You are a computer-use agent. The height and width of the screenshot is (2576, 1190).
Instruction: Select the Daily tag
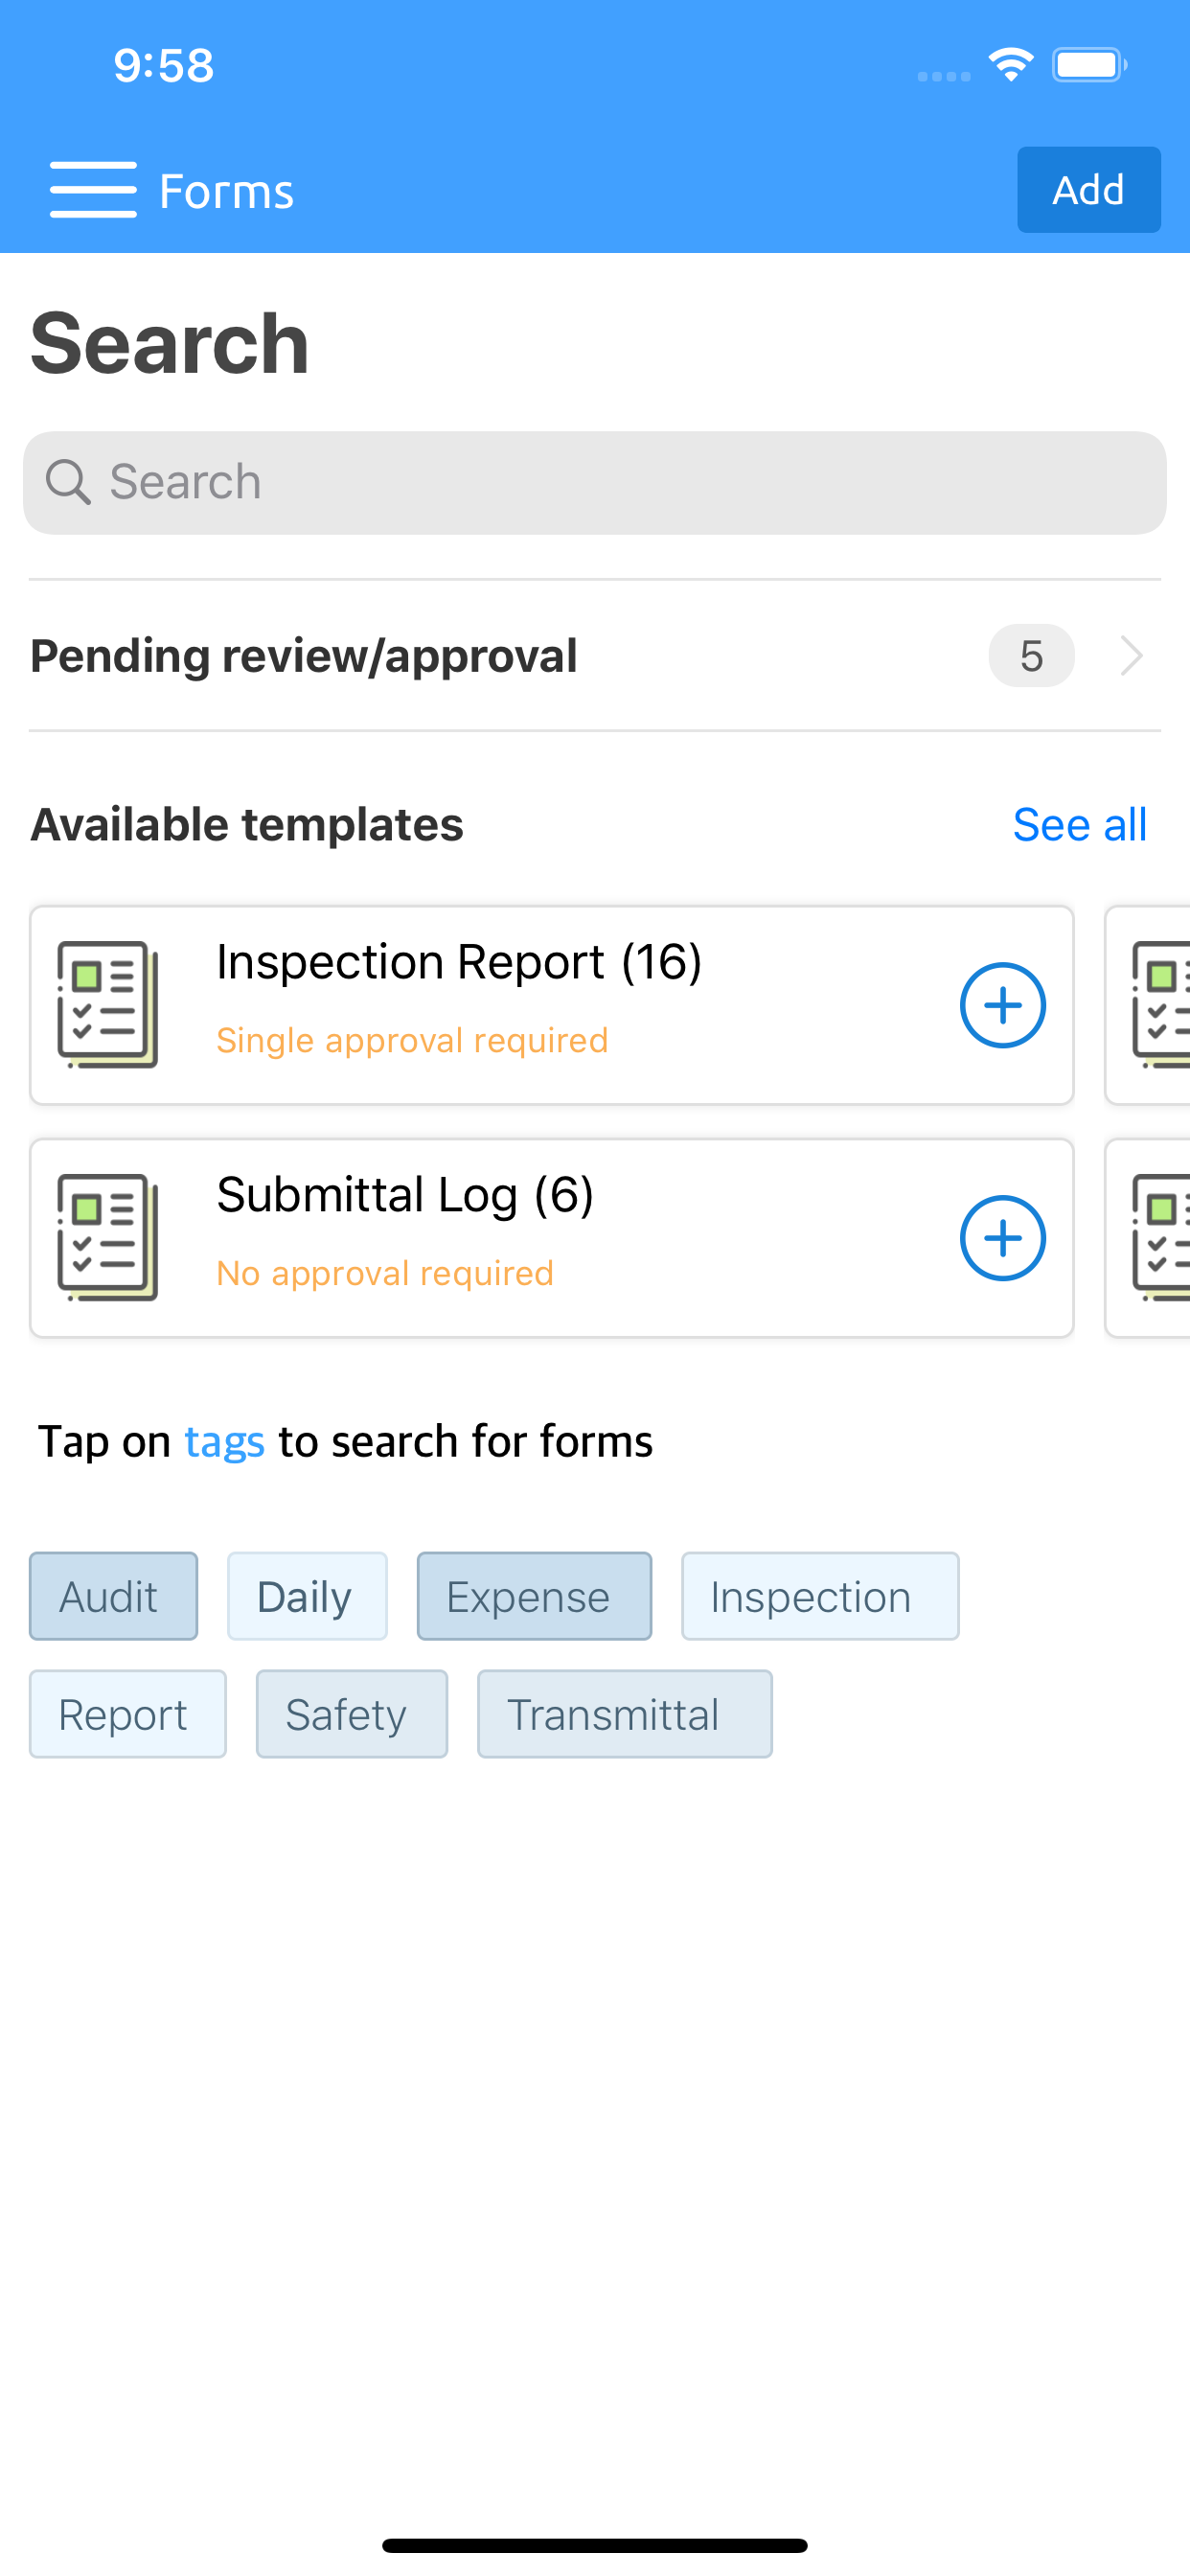pos(307,1596)
